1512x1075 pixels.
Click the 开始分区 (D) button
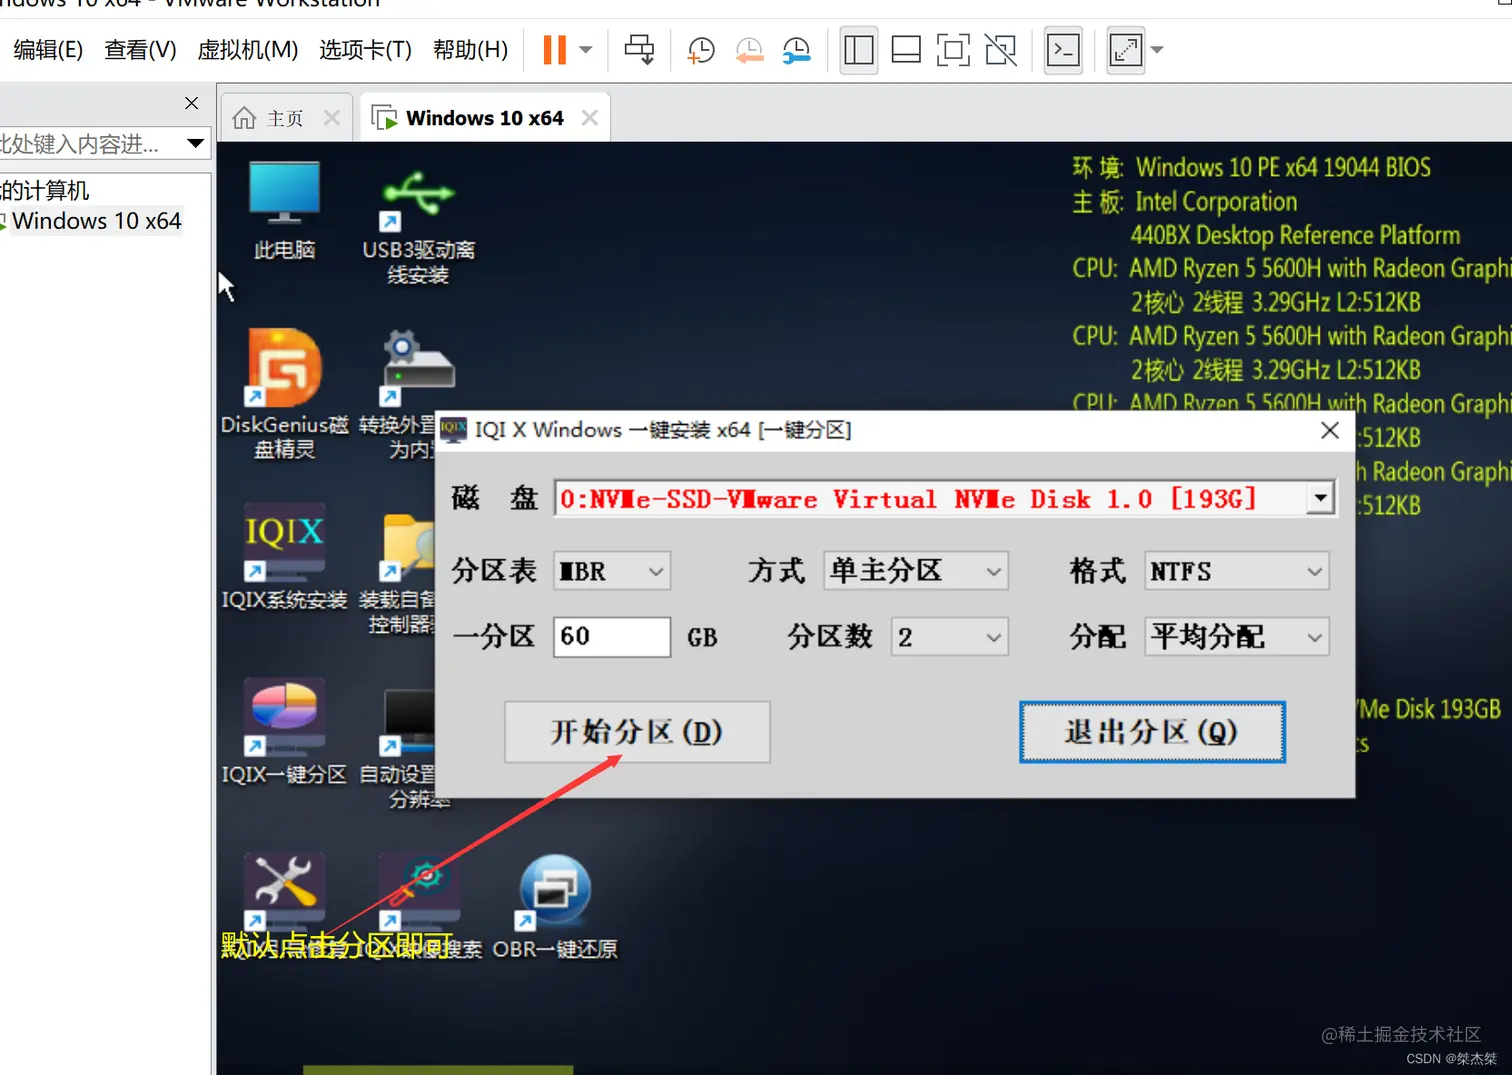coord(637,732)
